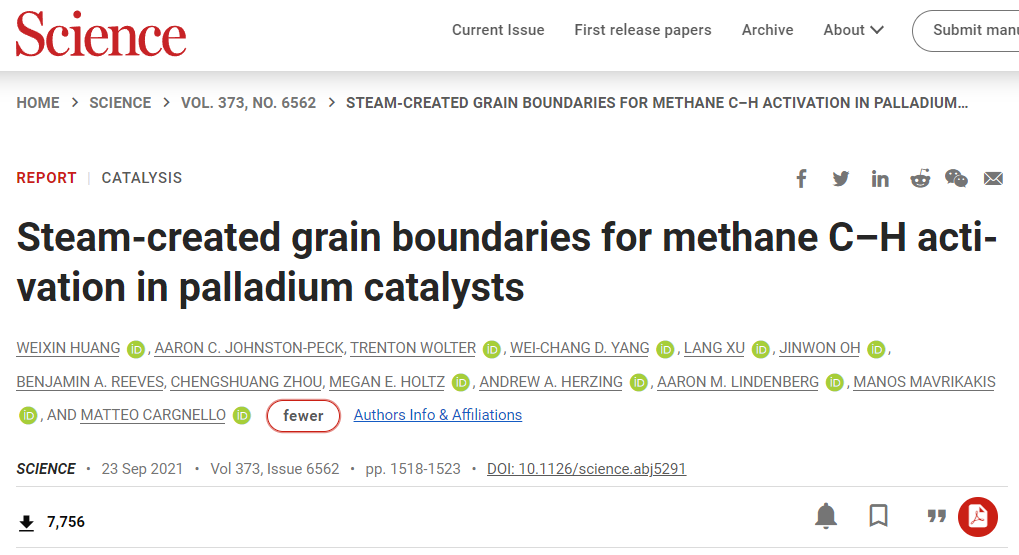This screenshot has height=555, width=1019.
Task: Share the article on Twitter
Action: [840, 179]
